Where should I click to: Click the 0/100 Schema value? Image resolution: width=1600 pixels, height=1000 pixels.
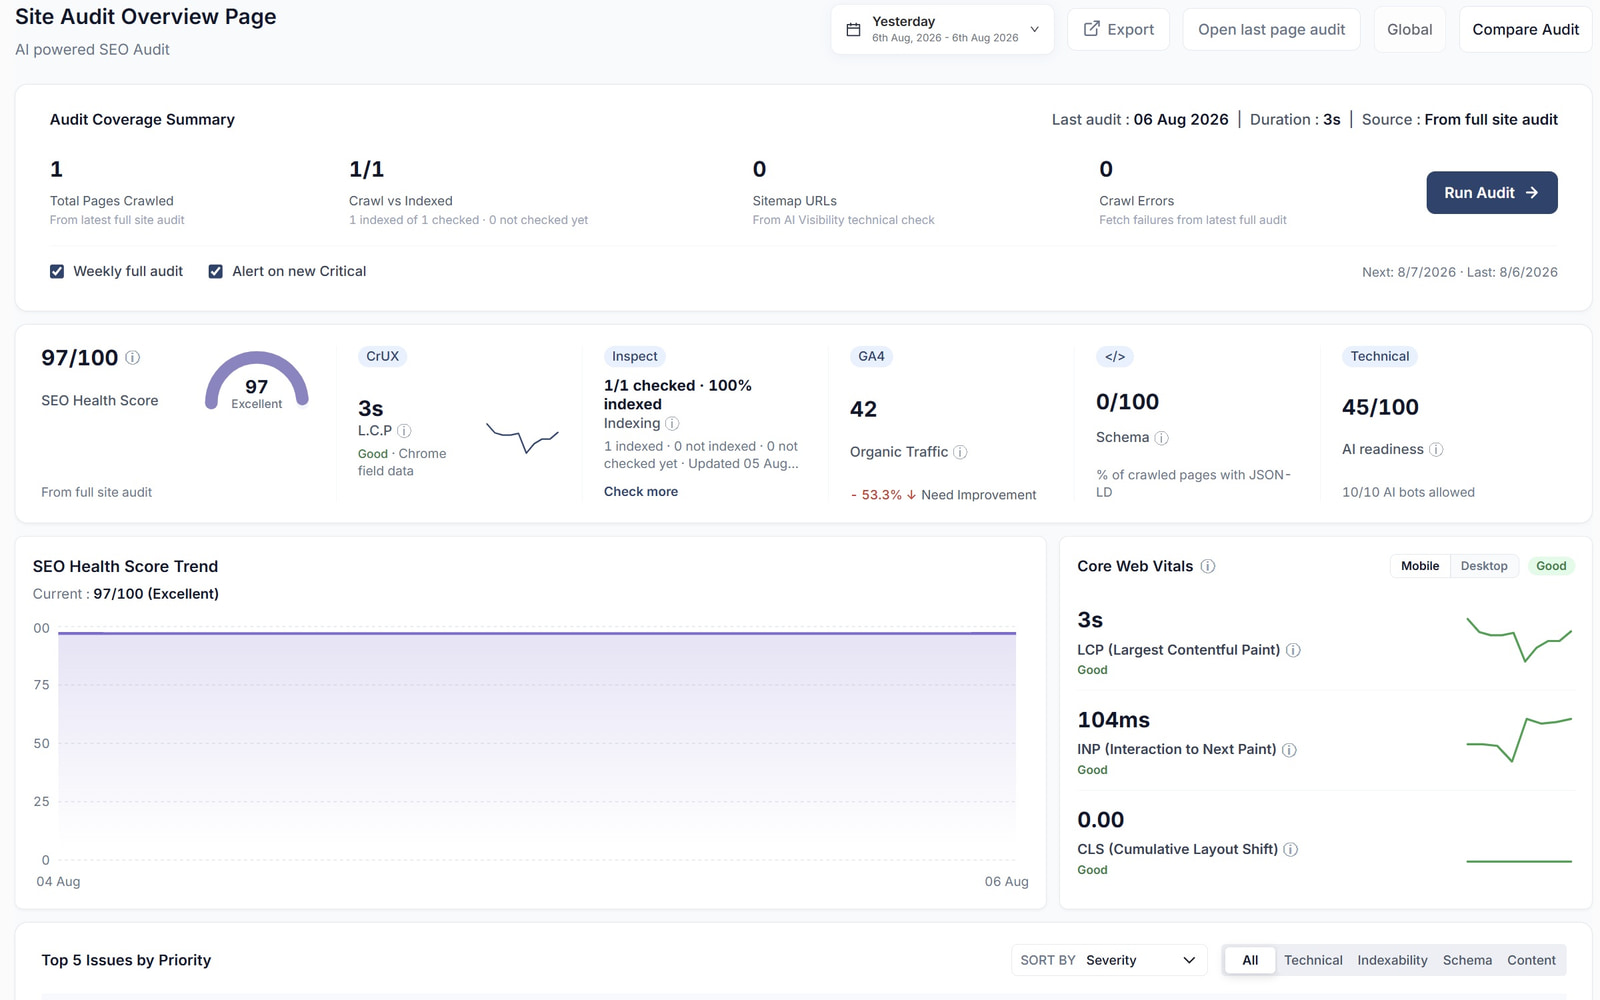pyautogui.click(x=1127, y=402)
